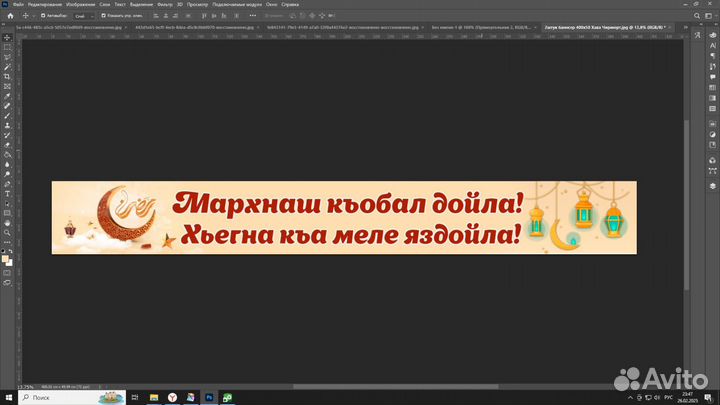Show hidden document tabs via double arrow
This screenshot has height=405, width=720.
click(685, 28)
